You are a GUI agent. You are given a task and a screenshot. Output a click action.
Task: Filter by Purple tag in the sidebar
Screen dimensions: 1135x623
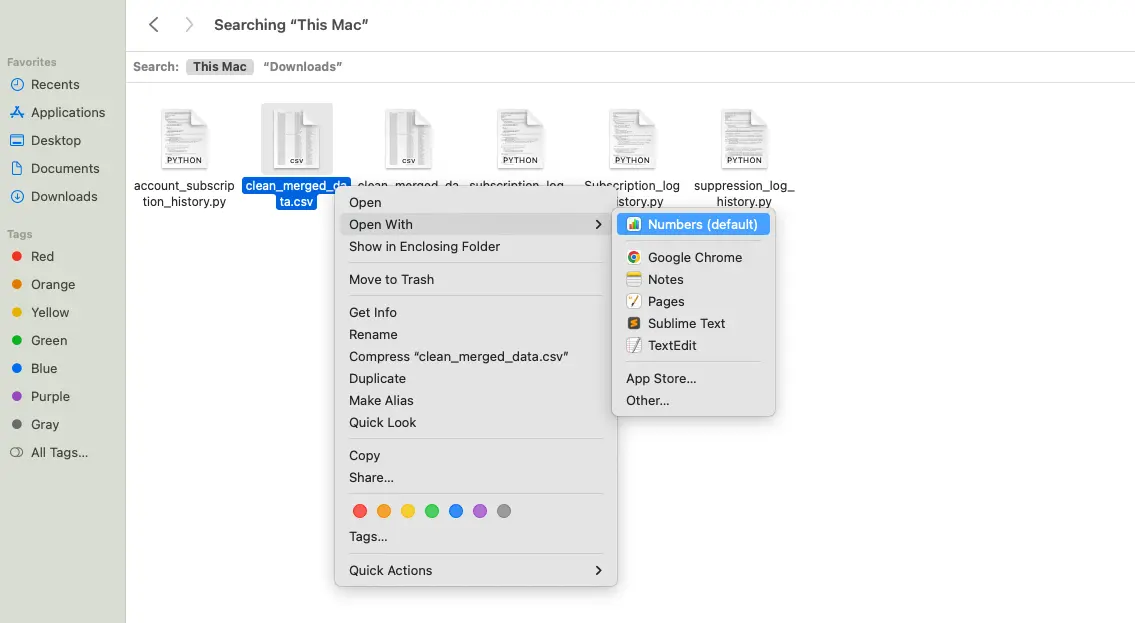pyautogui.click(x=49, y=396)
